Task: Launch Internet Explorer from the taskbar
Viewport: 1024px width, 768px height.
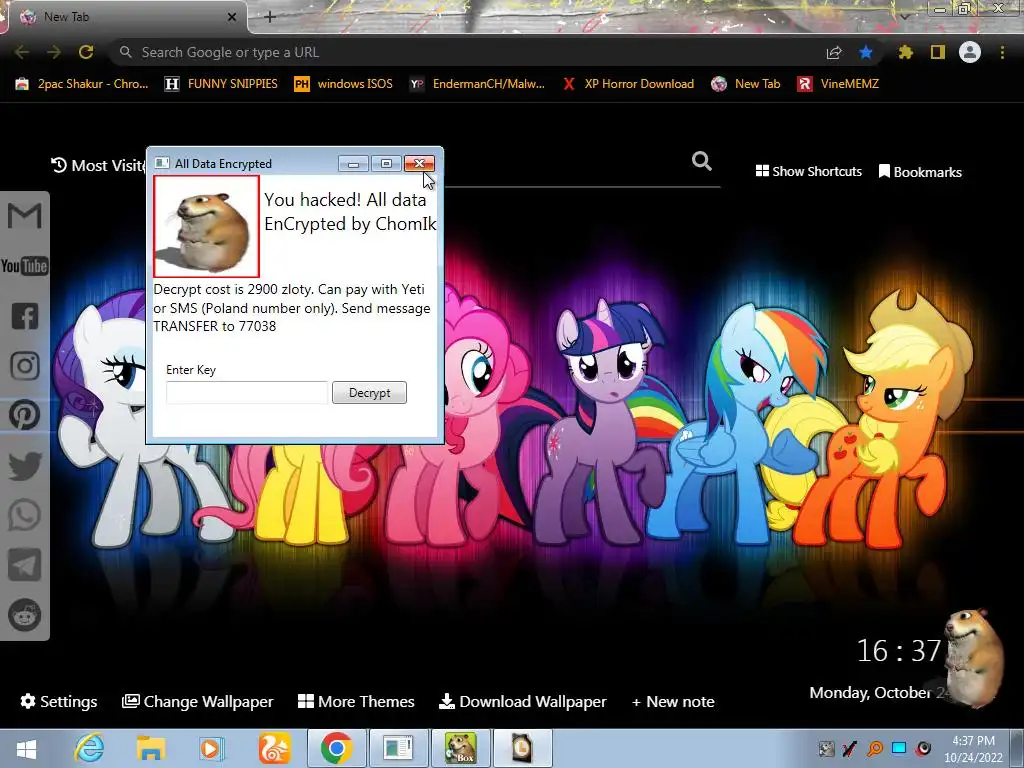Action: (x=89, y=748)
